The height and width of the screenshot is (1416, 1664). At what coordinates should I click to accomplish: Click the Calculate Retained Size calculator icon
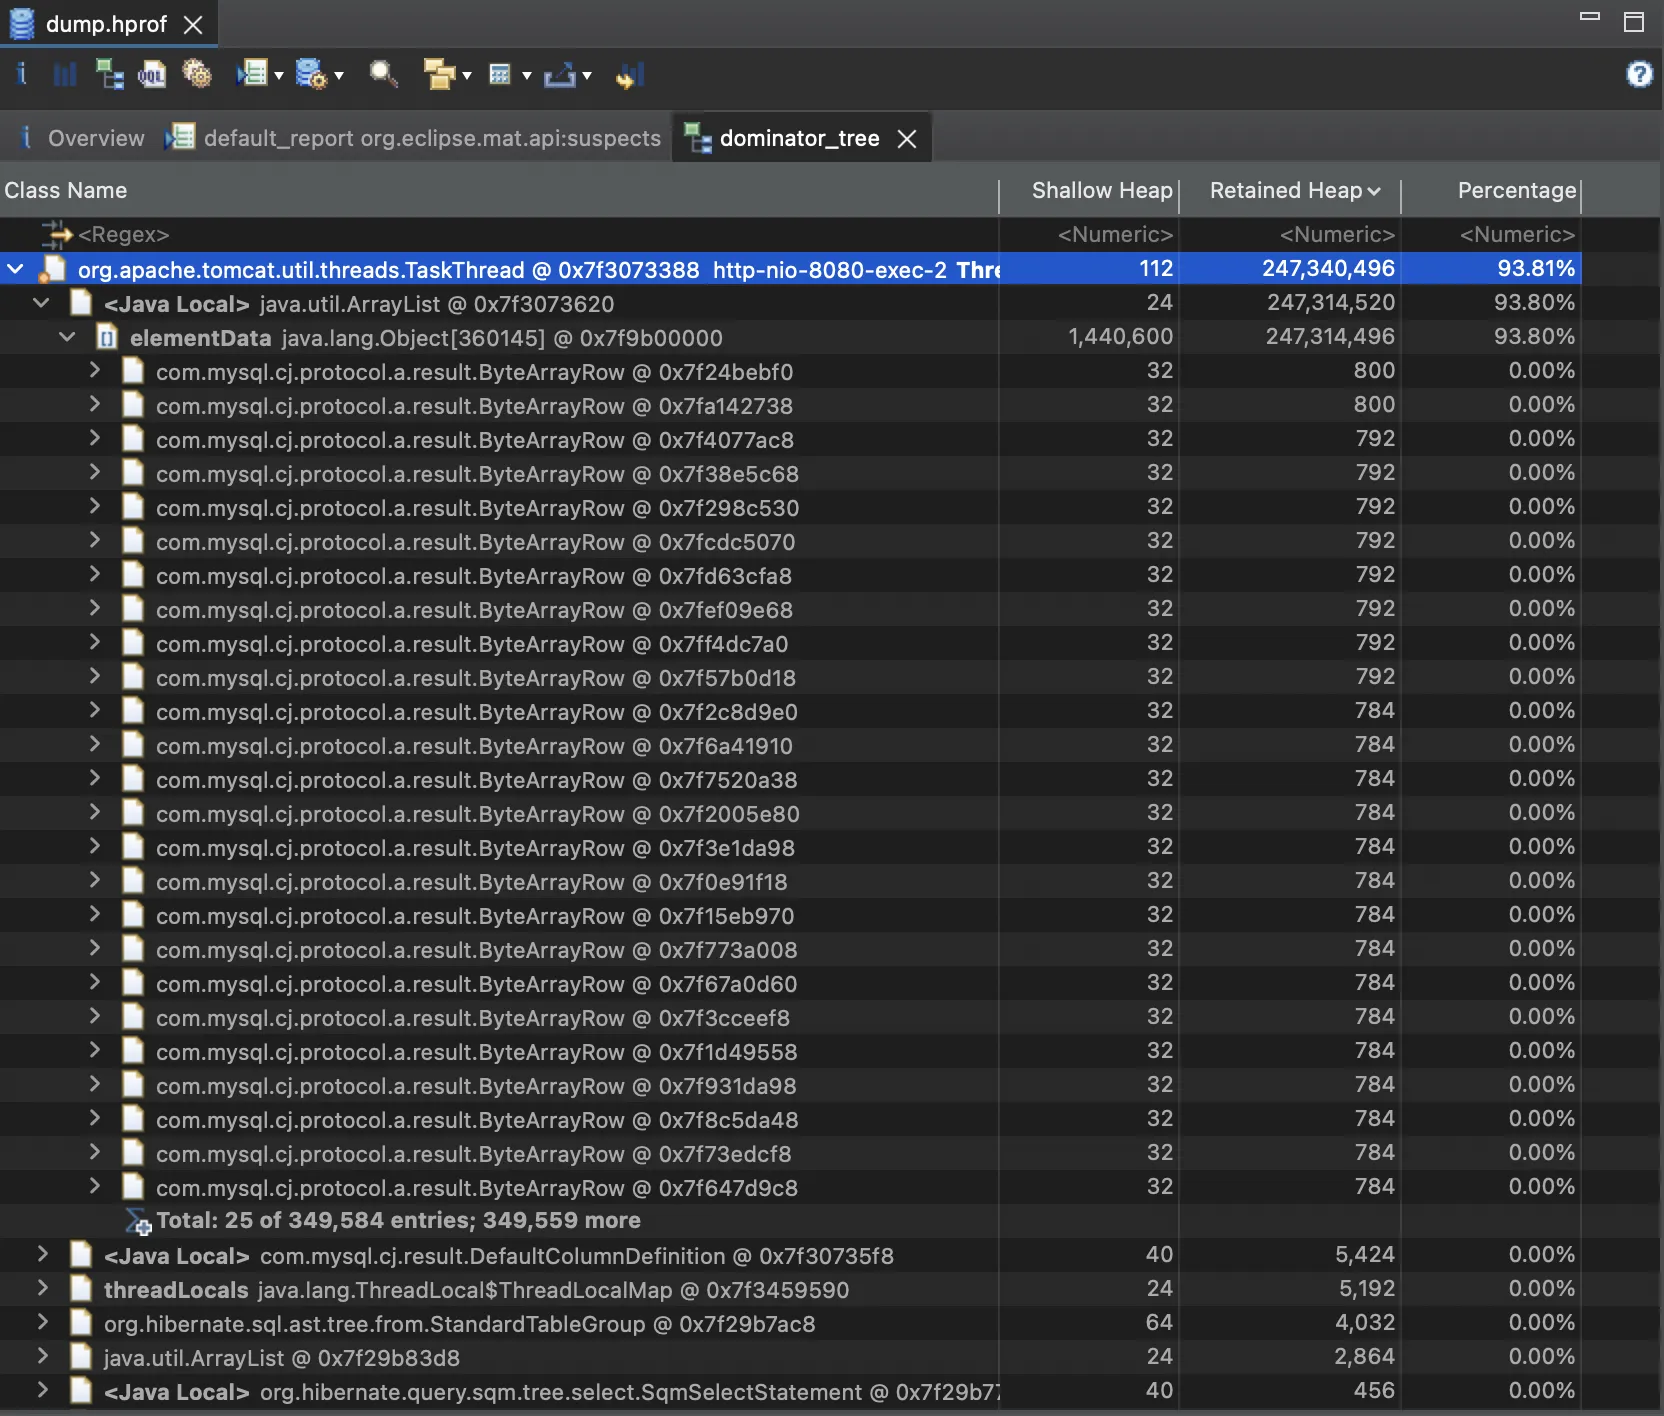tap(500, 74)
